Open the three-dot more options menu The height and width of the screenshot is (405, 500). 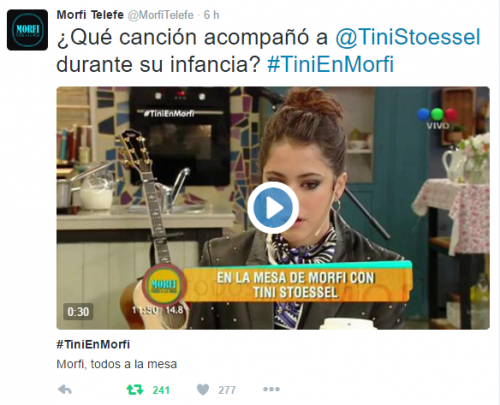271,389
